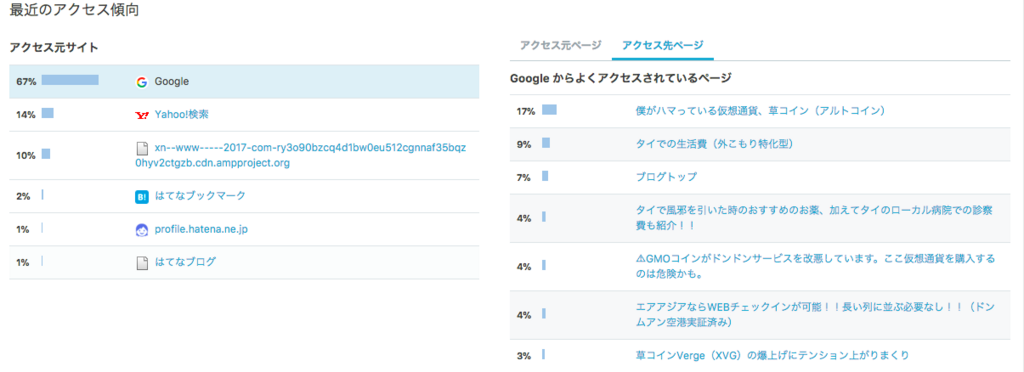Open the 草コイン（アルトコイン） article link
The width and height of the screenshot is (1024, 372).
click(760, 111)
